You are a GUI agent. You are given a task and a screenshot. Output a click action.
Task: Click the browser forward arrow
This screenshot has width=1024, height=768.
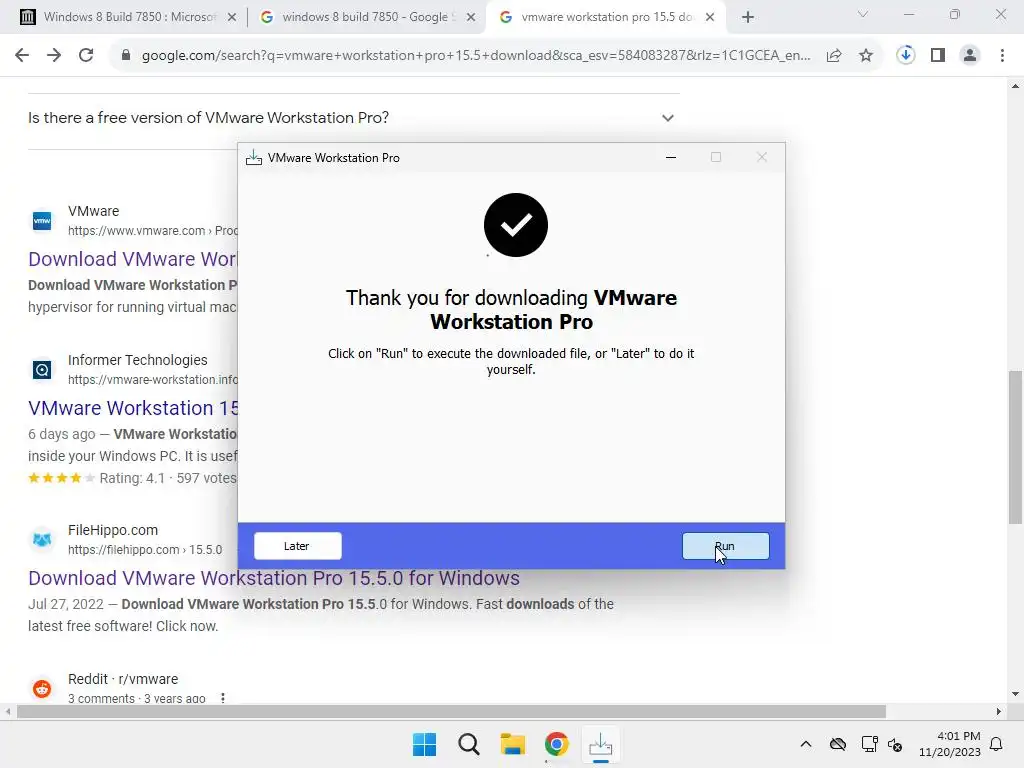click(54, 56)
